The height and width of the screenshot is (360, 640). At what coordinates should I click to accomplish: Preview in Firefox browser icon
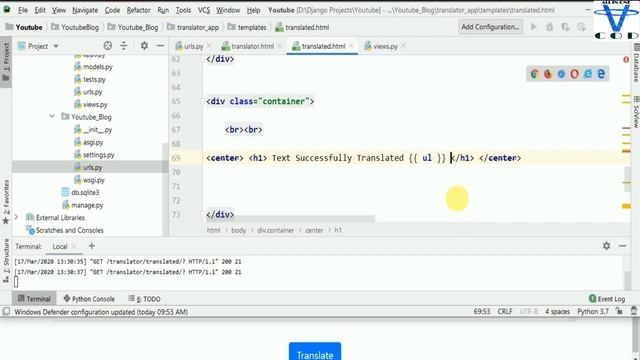coord(548,74)
